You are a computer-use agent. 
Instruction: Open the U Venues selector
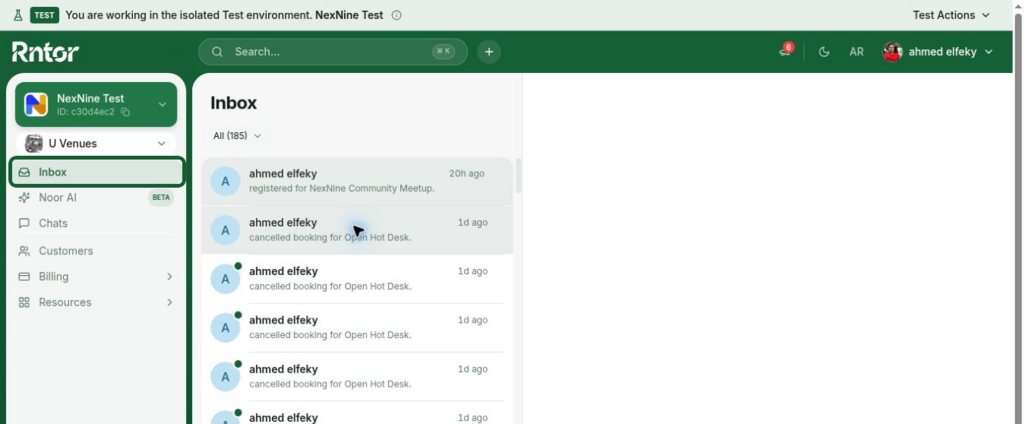[x=96, y=144]
